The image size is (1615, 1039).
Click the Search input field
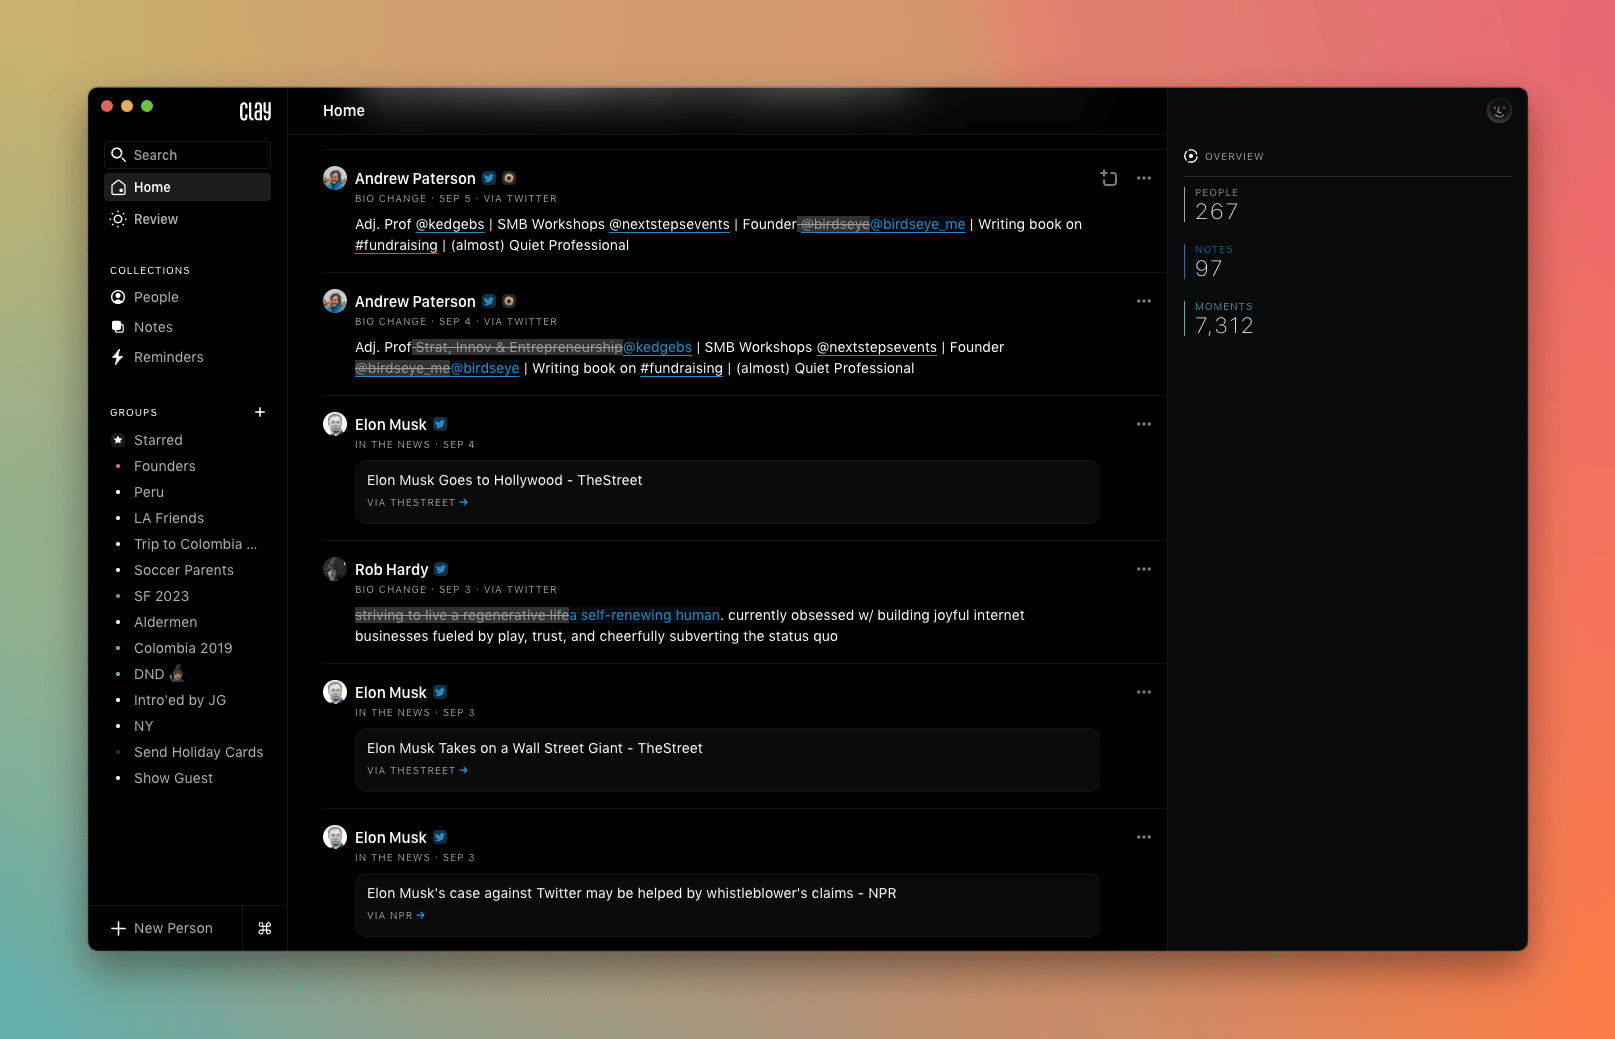(x=187, y=155)
